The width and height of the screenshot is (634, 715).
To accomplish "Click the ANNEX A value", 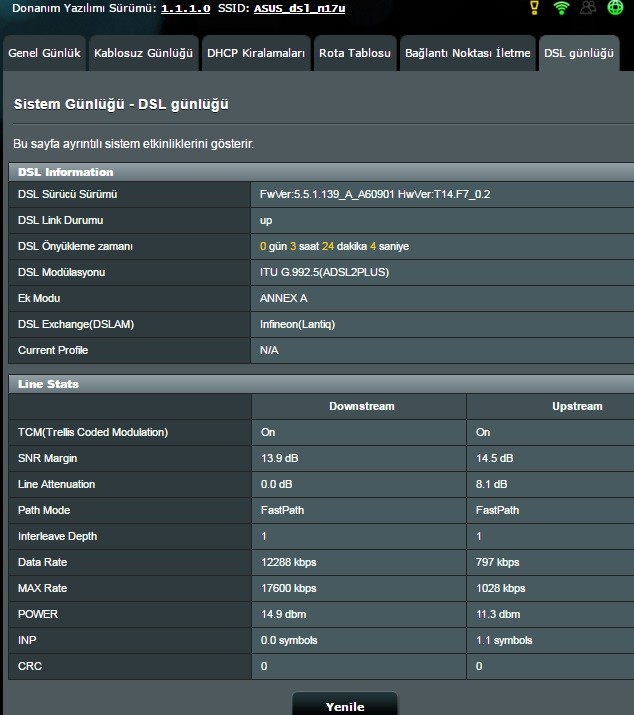I will point(283,298).
